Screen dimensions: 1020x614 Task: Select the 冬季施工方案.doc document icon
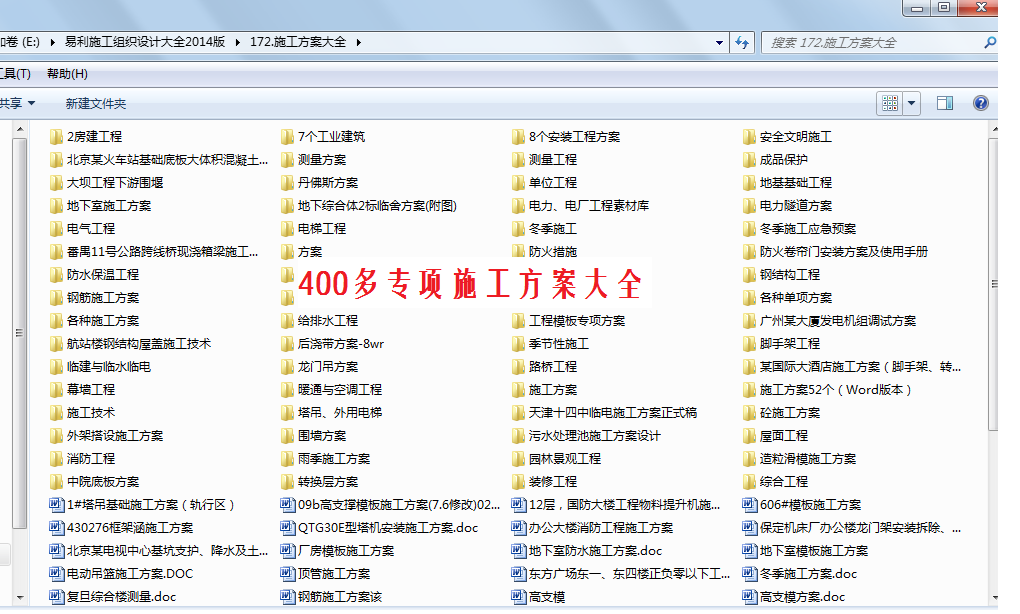[x=750, y=574]
